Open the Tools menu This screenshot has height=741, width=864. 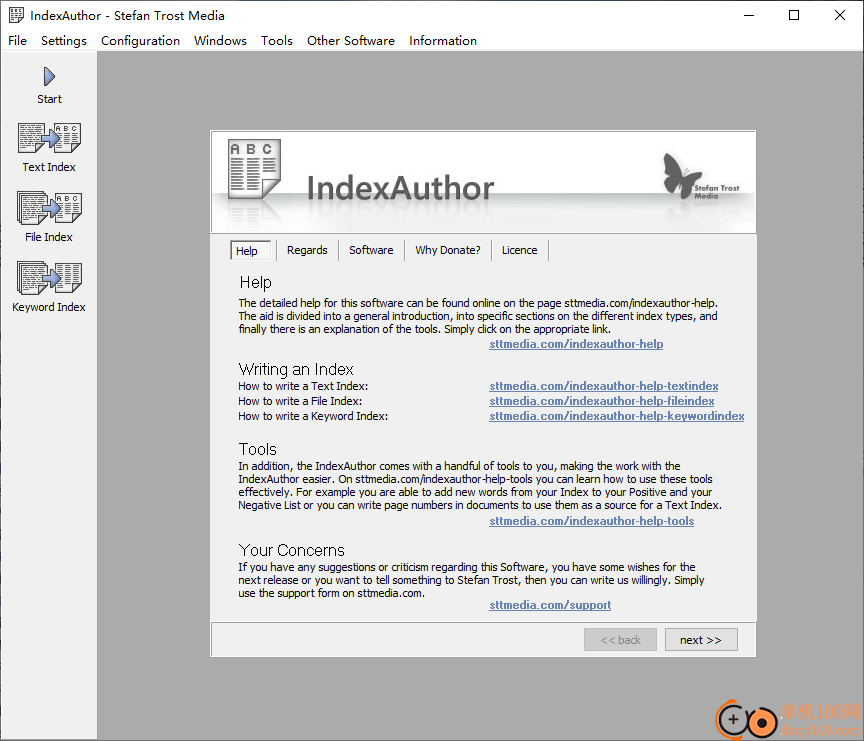277,41
